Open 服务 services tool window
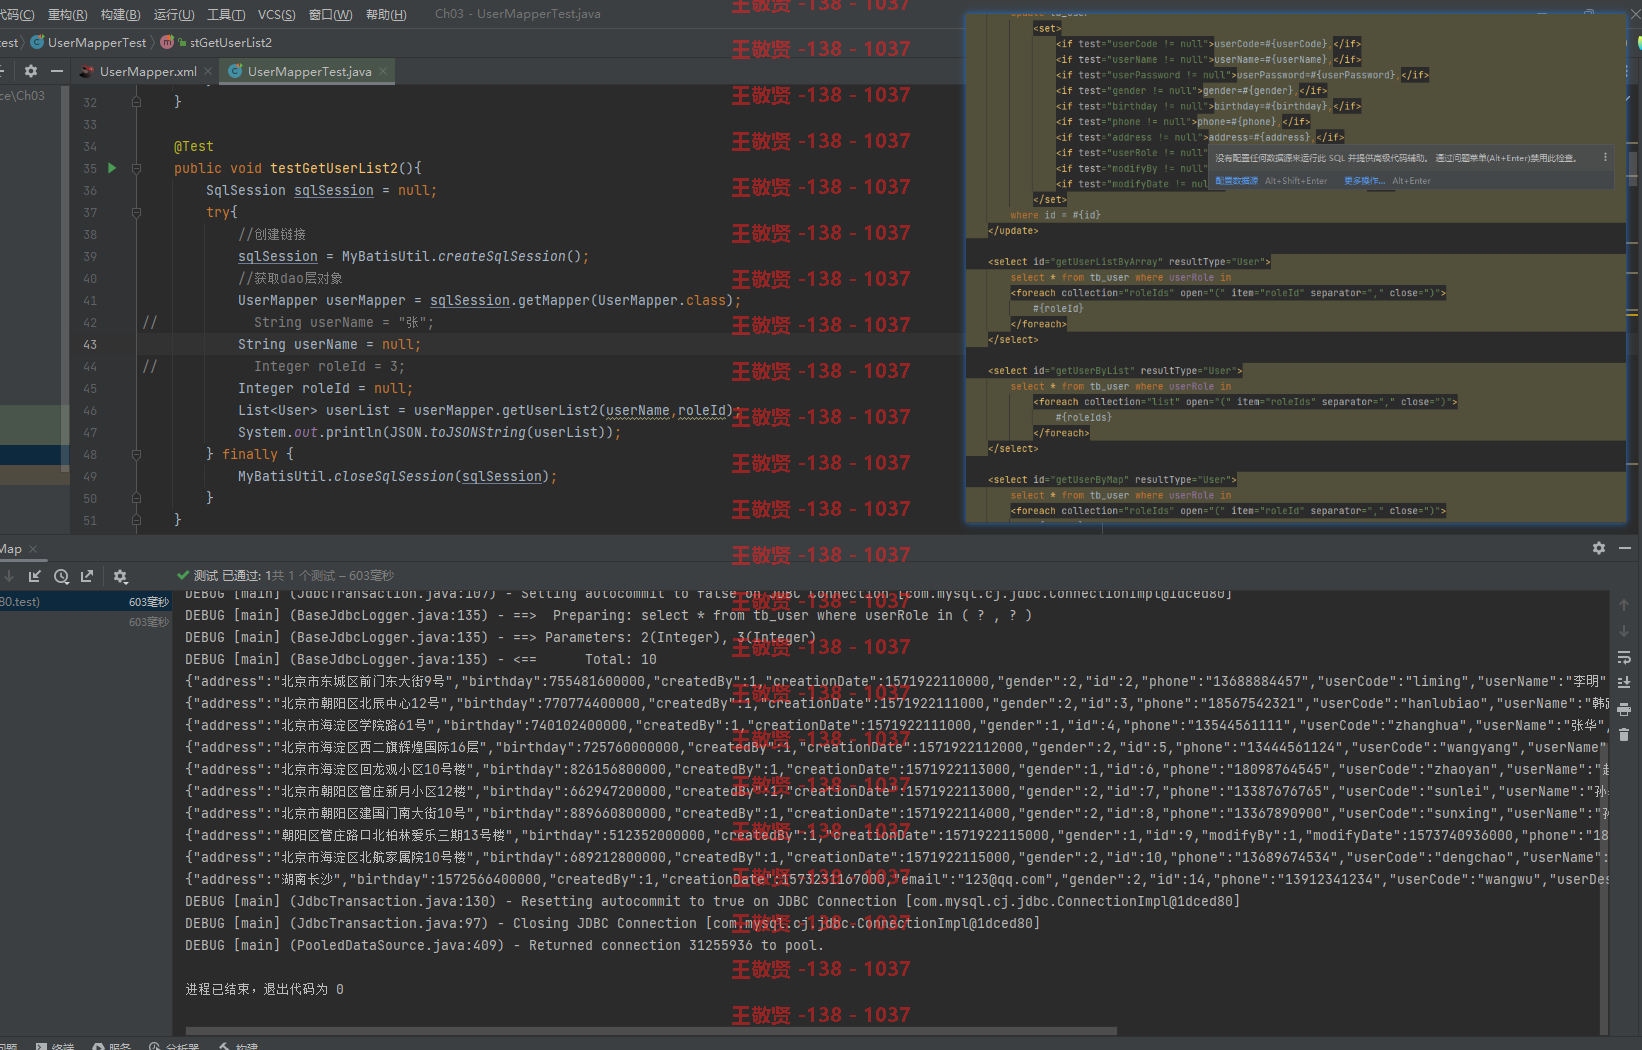The width and height of the screenshot is (1642, 1050). tap(112, 1045)
